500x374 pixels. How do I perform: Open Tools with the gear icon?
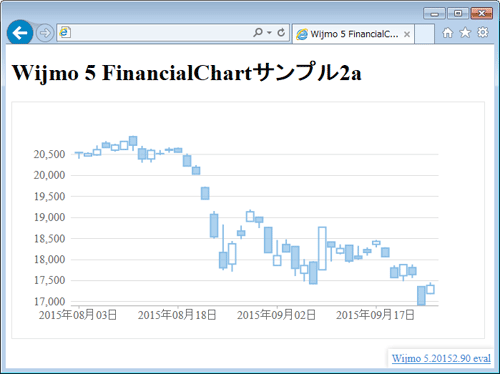tap(483, 32)
